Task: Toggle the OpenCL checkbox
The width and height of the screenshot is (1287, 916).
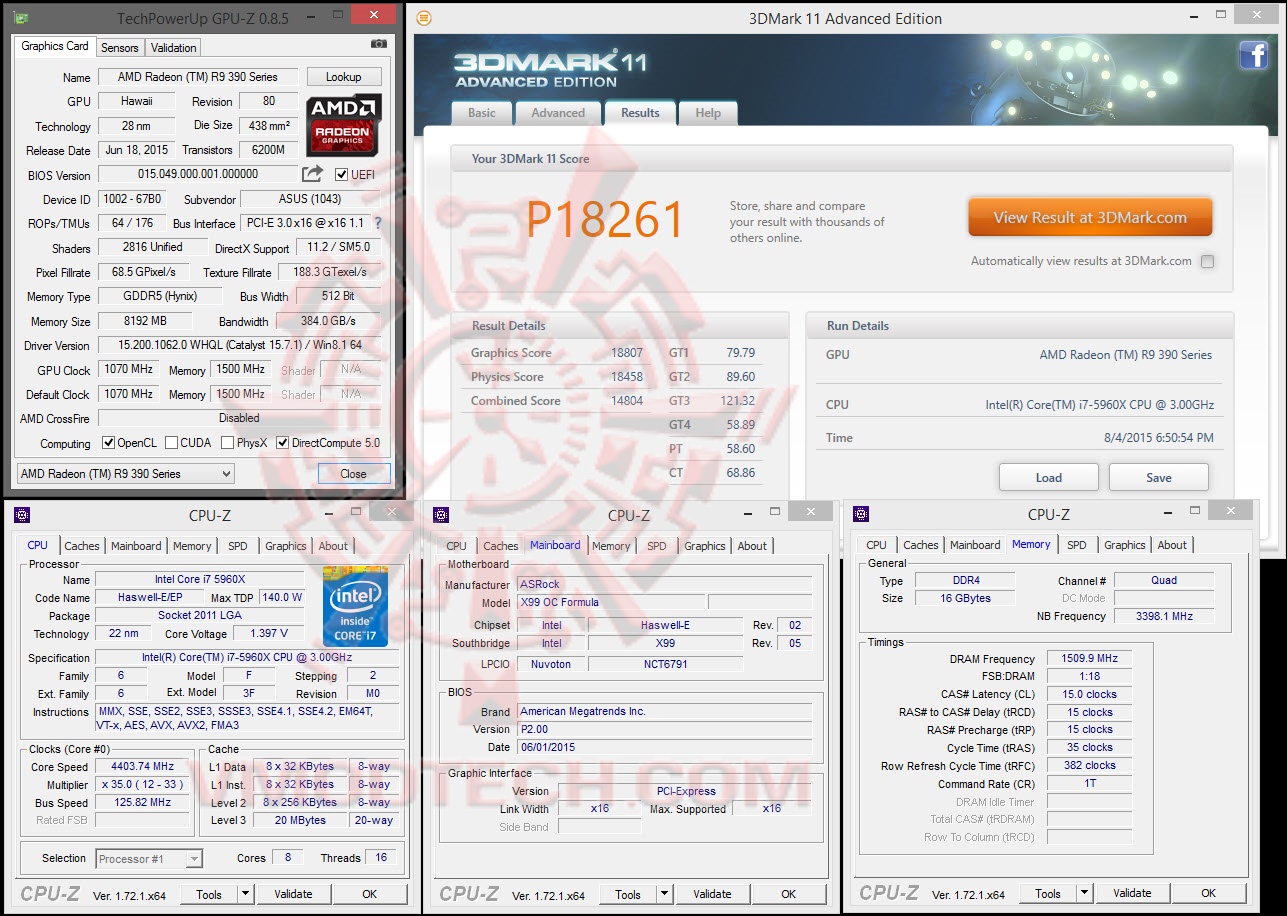Action: tap(109, 443)
